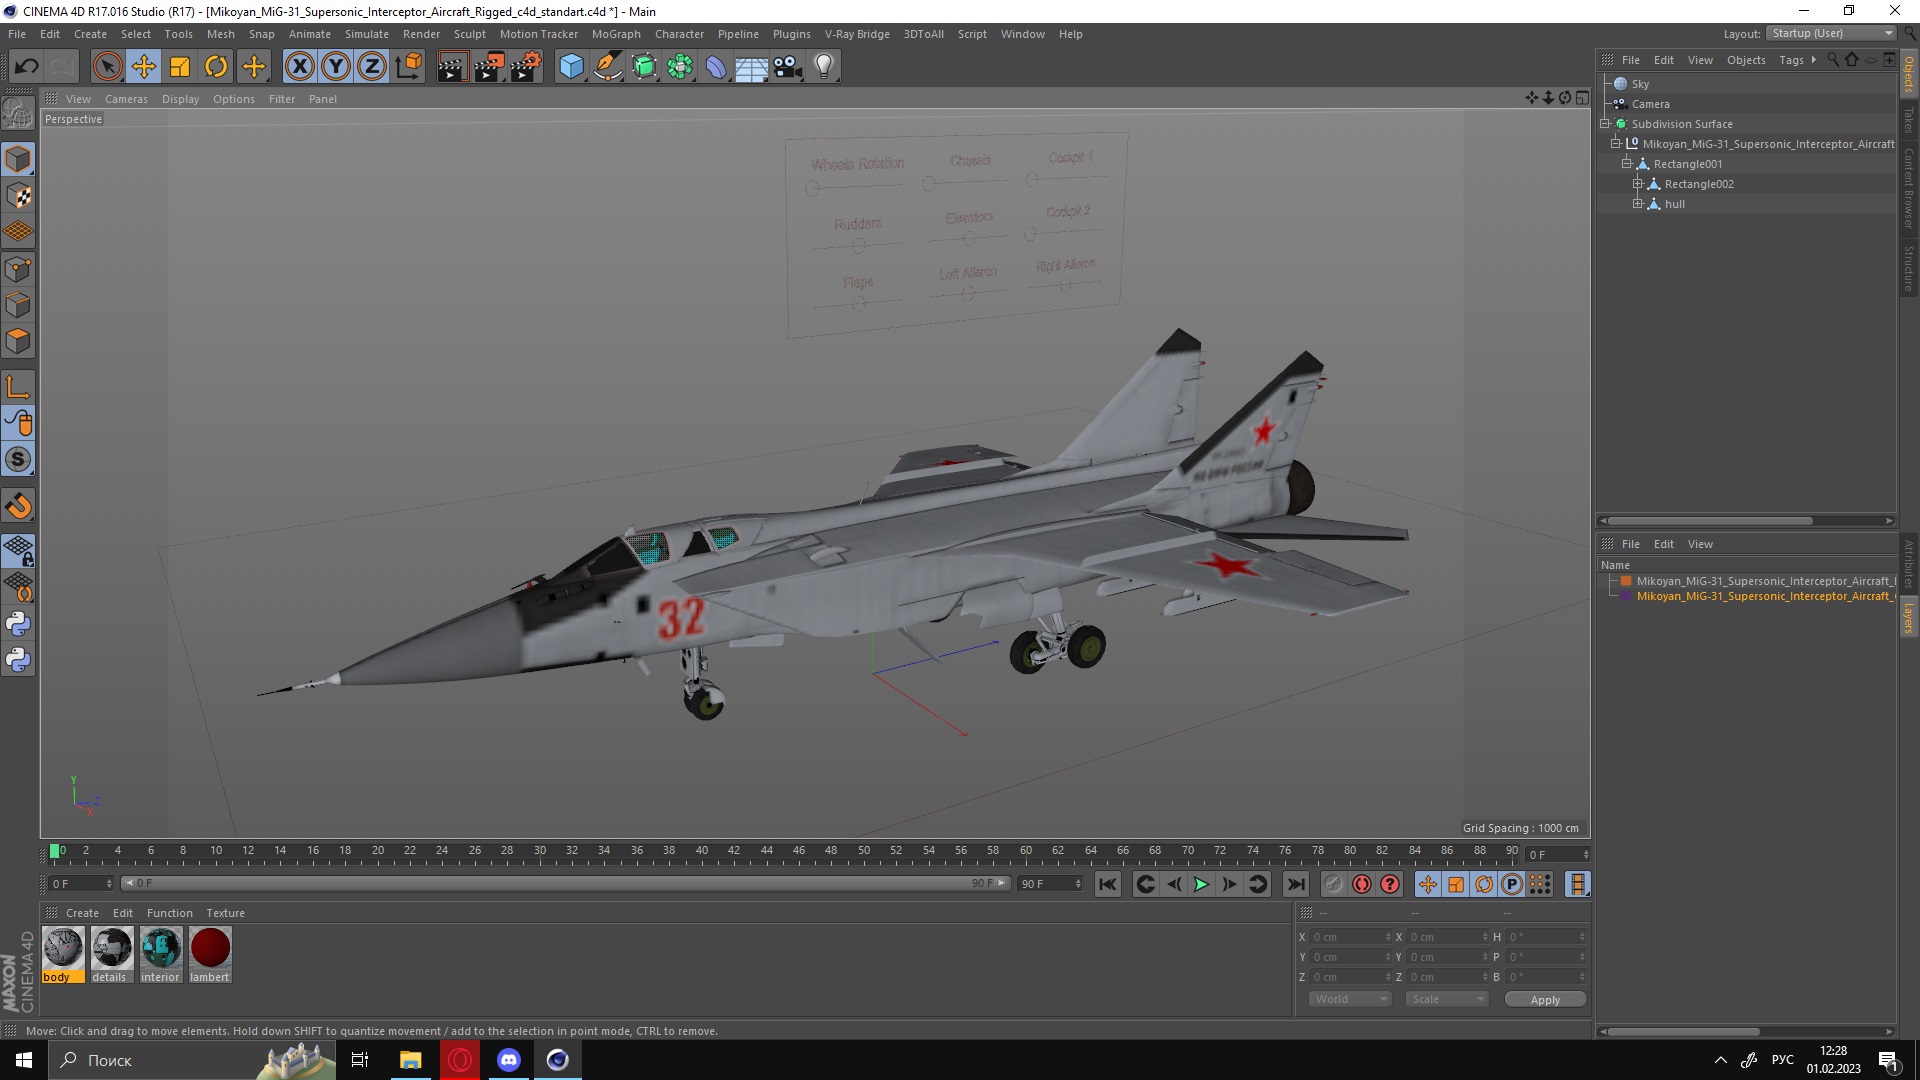The image size is (1920, 1080).
Task: Toggle the coordinate system icon
Action: tap(408, 67)
